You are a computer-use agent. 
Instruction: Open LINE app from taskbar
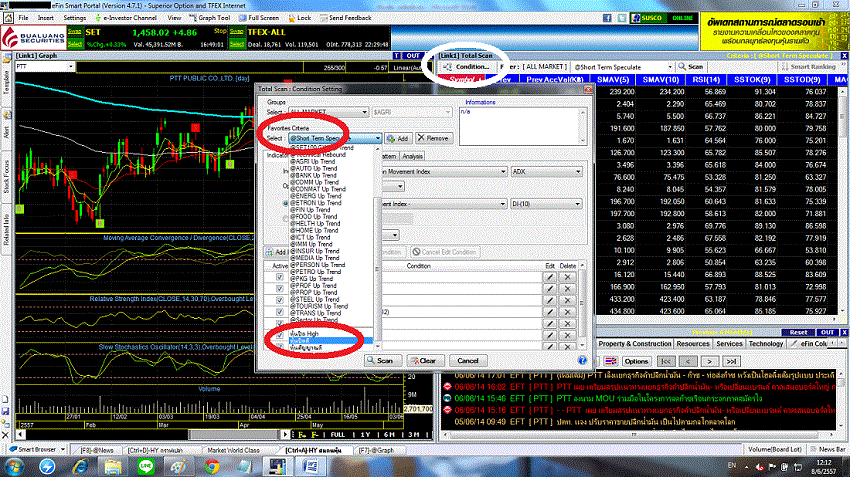146,467
